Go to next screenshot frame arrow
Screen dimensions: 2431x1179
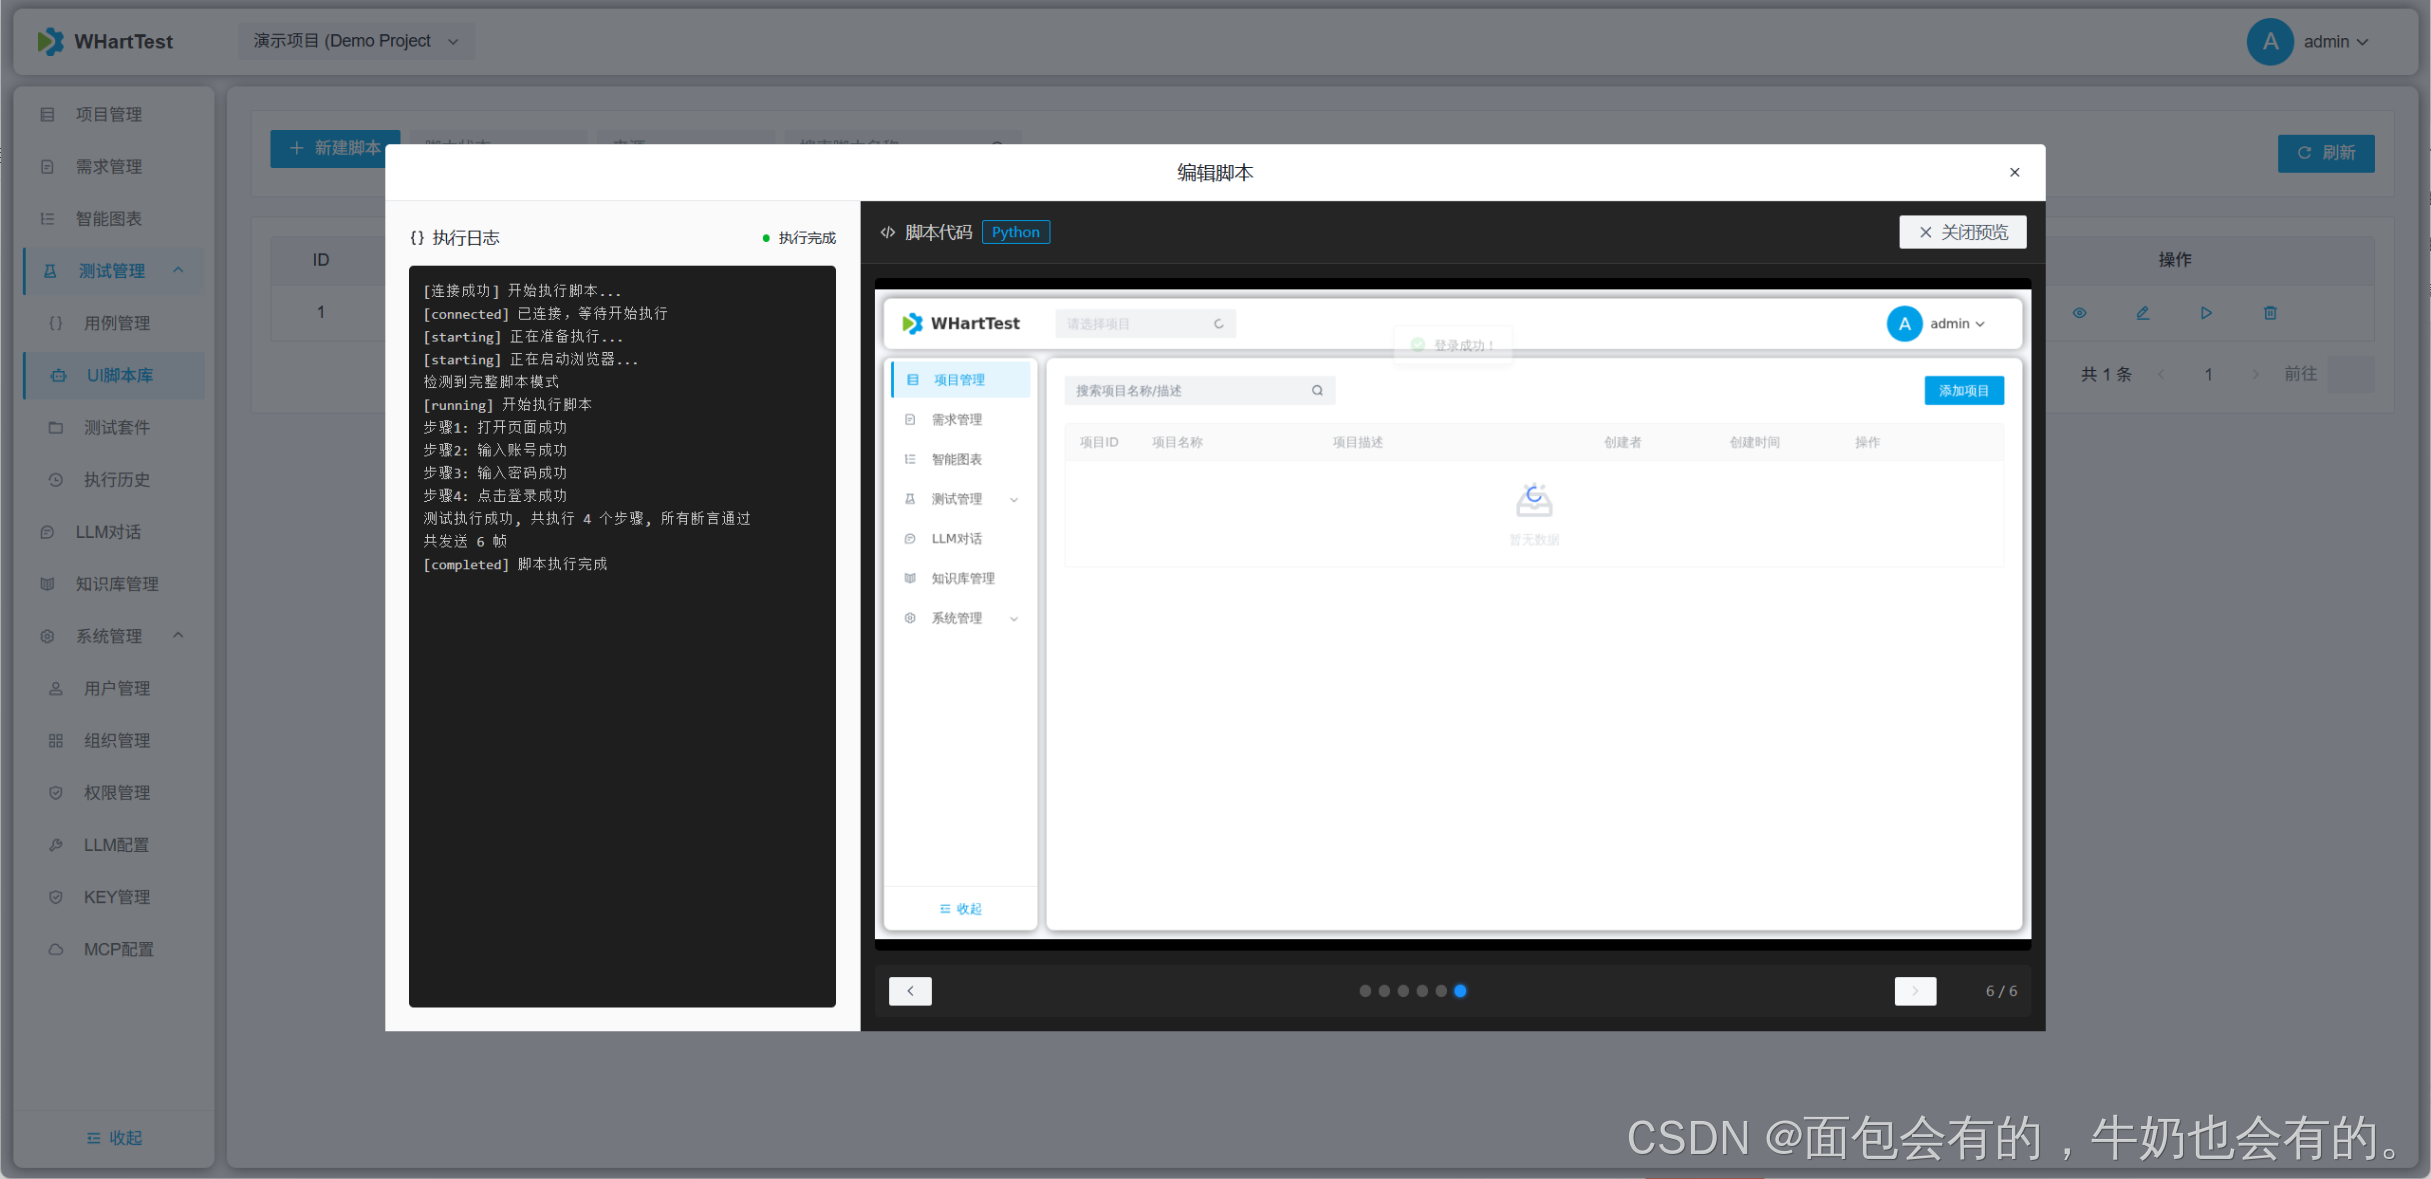point(1915,991)
